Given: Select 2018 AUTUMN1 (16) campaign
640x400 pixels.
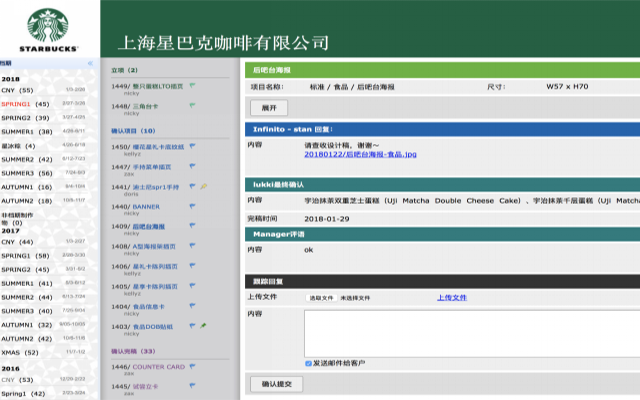Looking at the screenshot, I should click(x=27, y=187).
